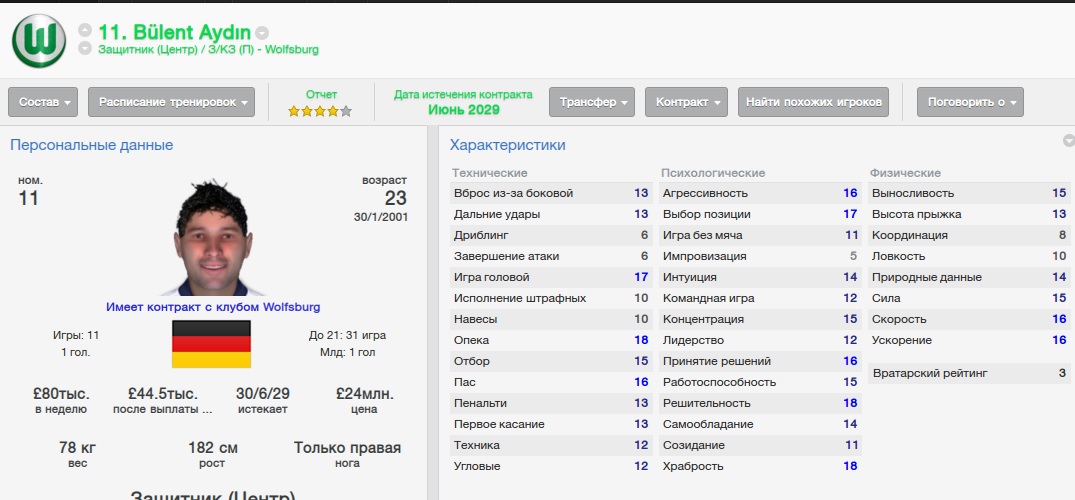Expand the Характеристики panel options arrow
This screenshot has width=1075, height=500.
[1068, 141]
